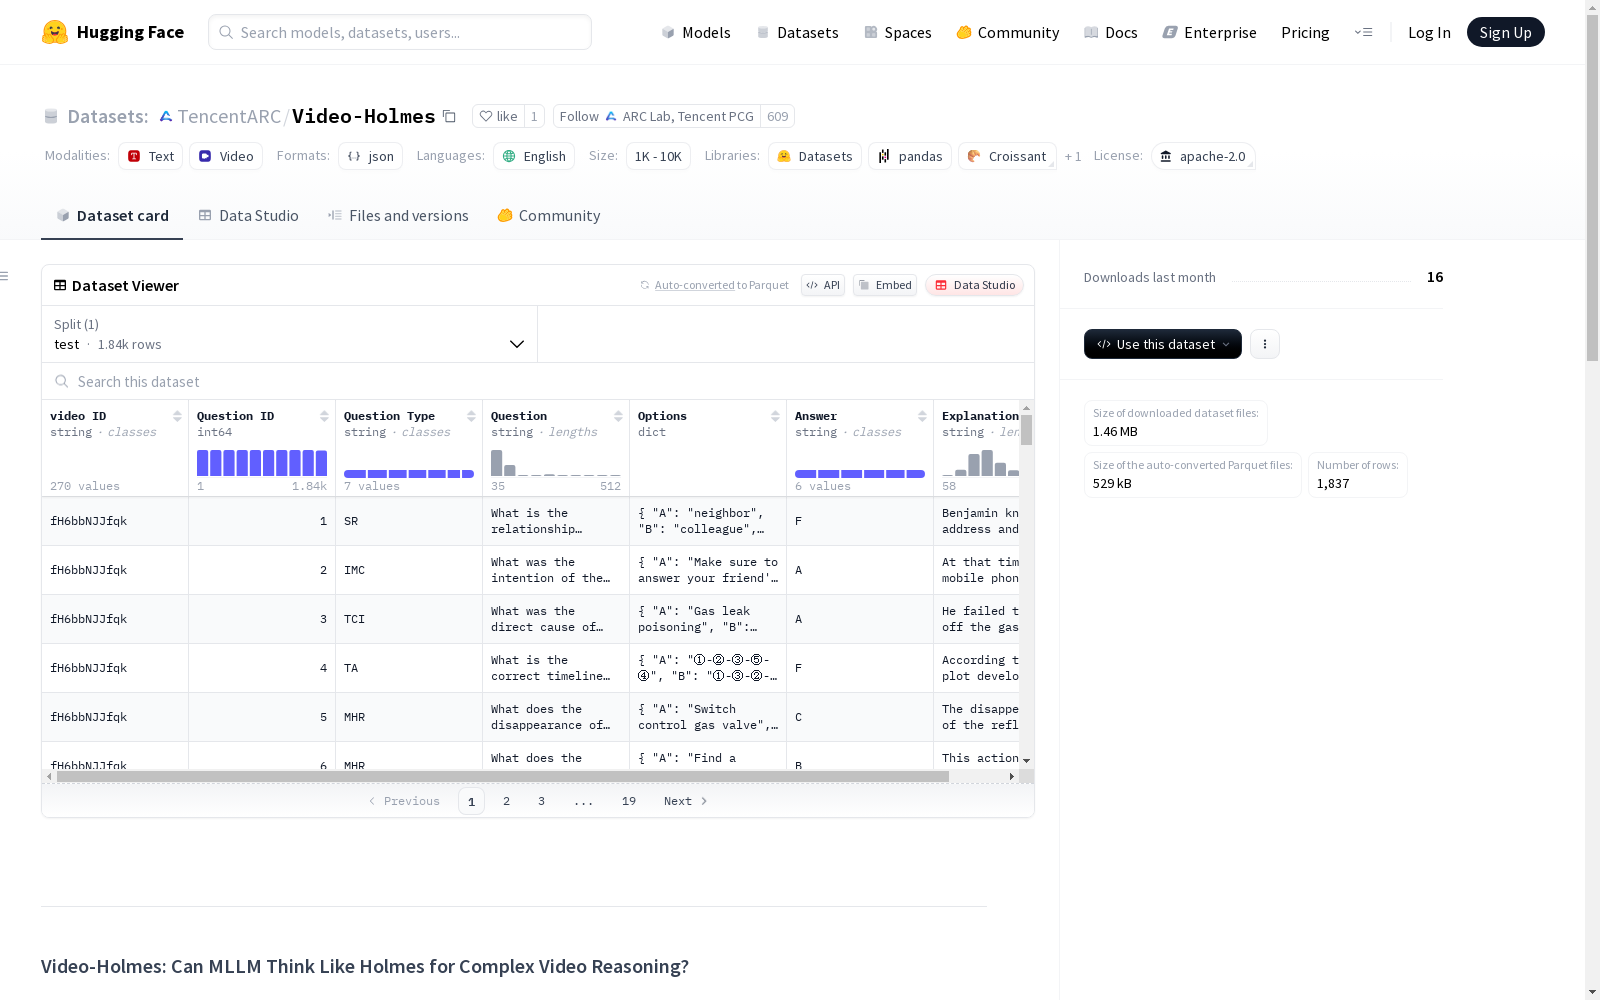Image resolution: width=1600 pixels, height=1000 pixels.
Task: Expand the Split test dropdown
Action: click(x=289, y=334)
